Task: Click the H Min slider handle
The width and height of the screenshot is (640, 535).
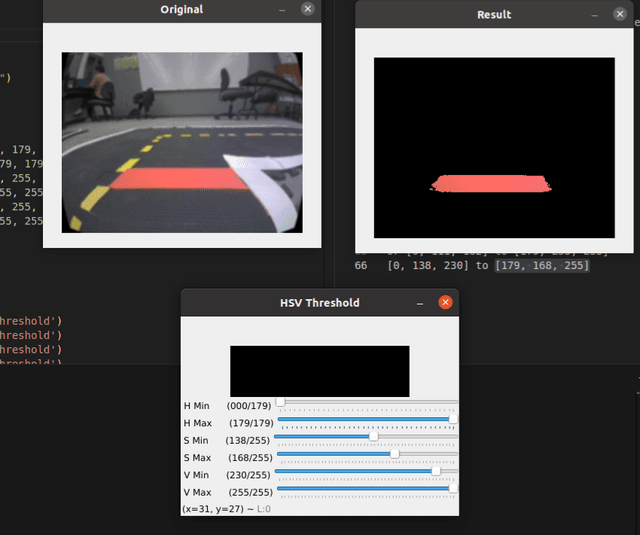Action: (x=280, y=402)
